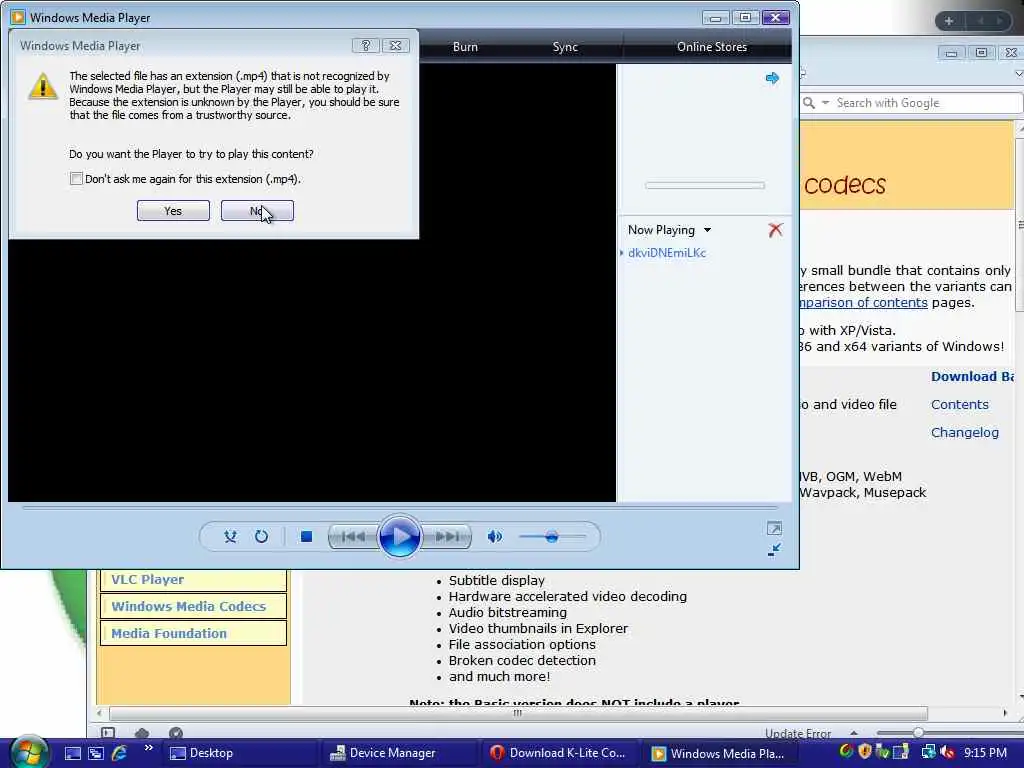
Task: Open the VLC Player sidebar link
Action: click(x=193, y=580)
